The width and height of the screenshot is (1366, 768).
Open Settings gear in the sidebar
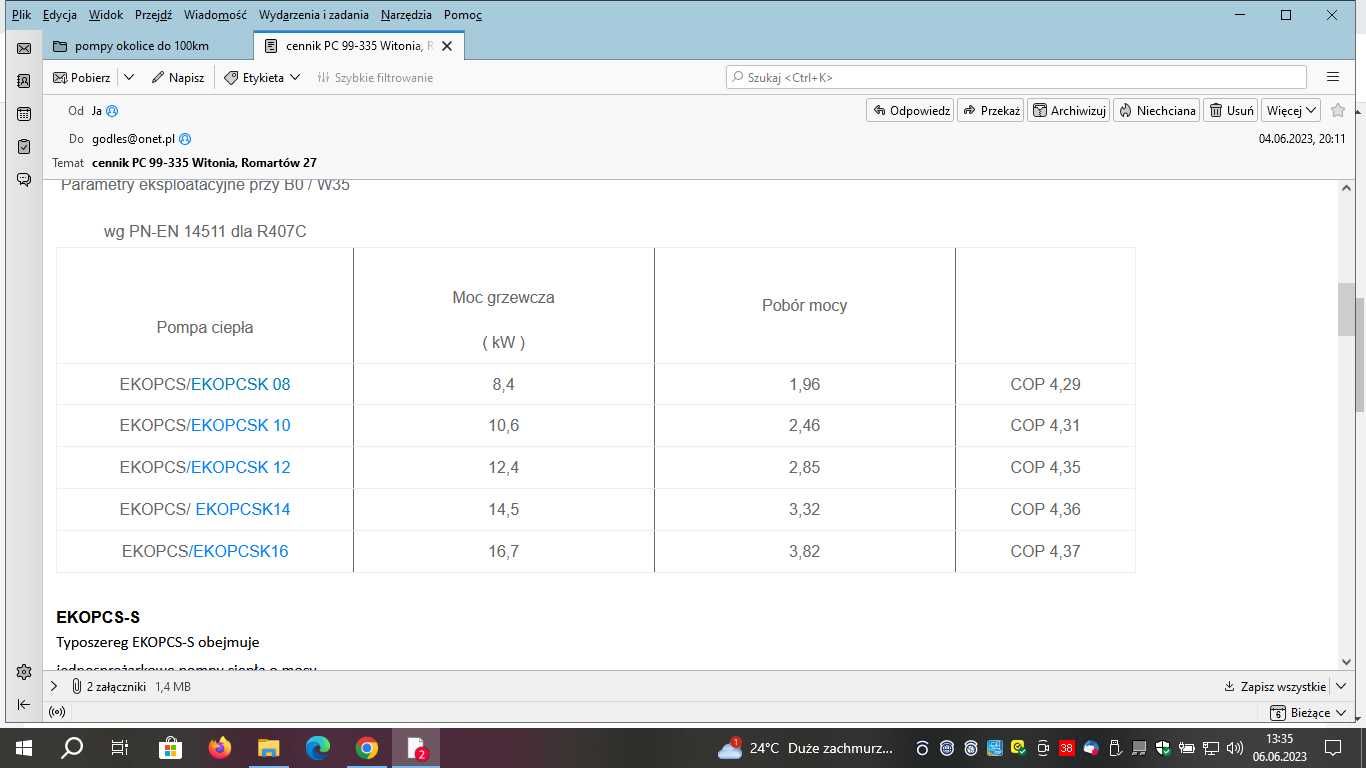[24, 672]
